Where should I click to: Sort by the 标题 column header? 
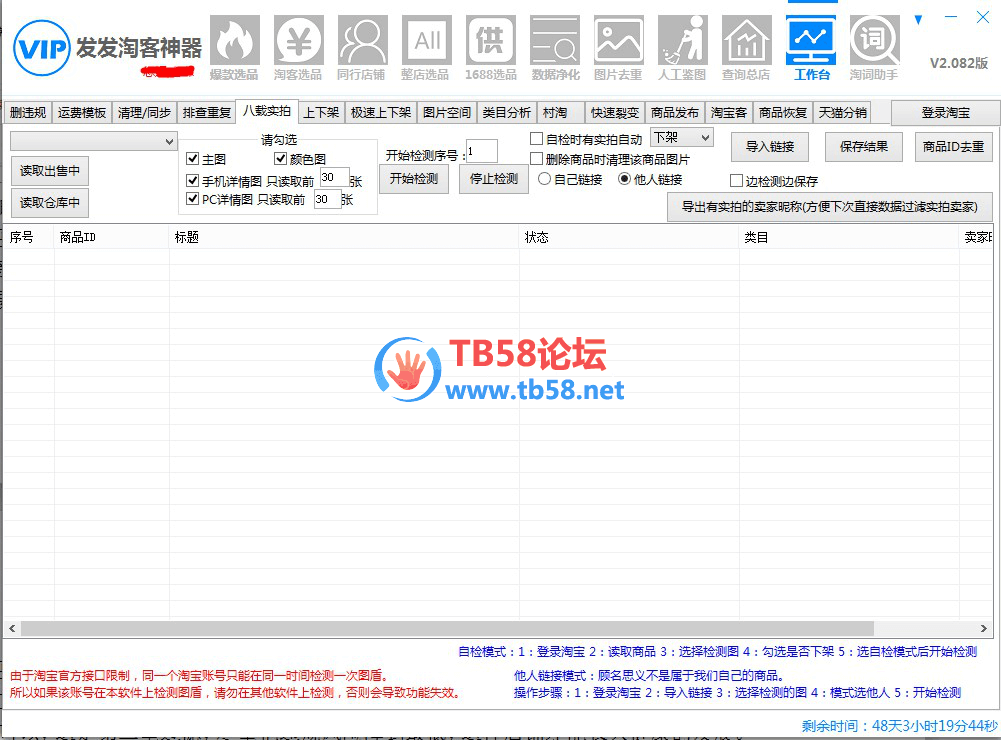pyautogui.click(x=344, y=238)
